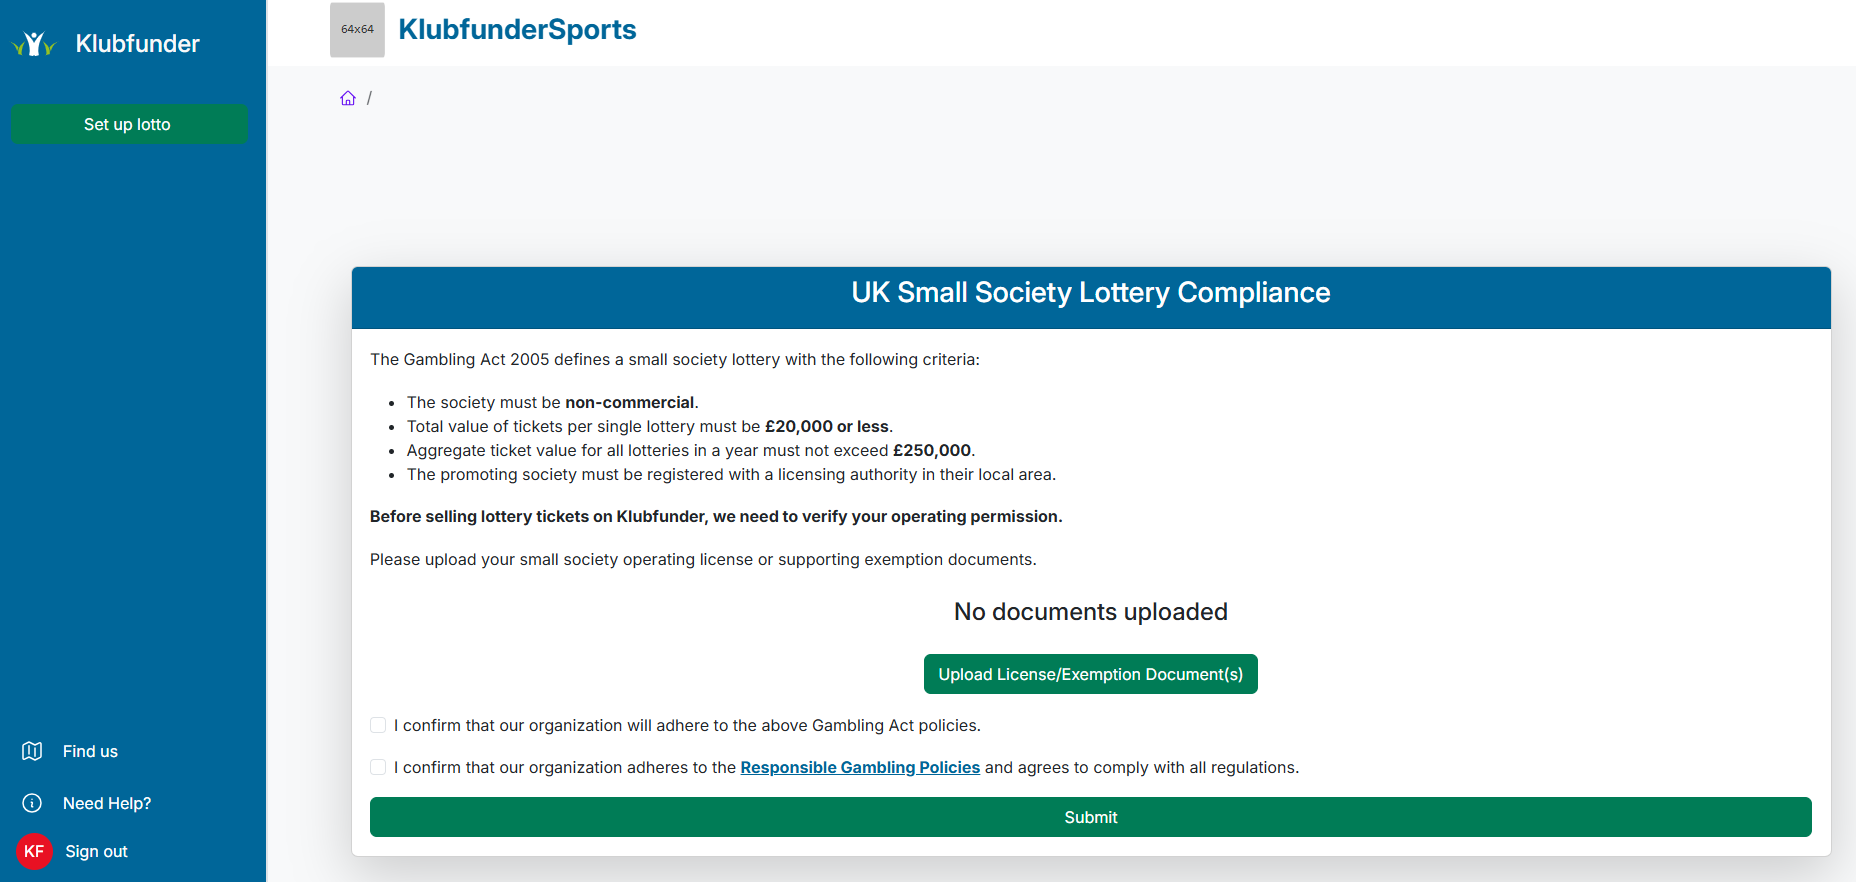Open the Responsible Gambling Policies link

pyautogui.click(x=859, y=767)
